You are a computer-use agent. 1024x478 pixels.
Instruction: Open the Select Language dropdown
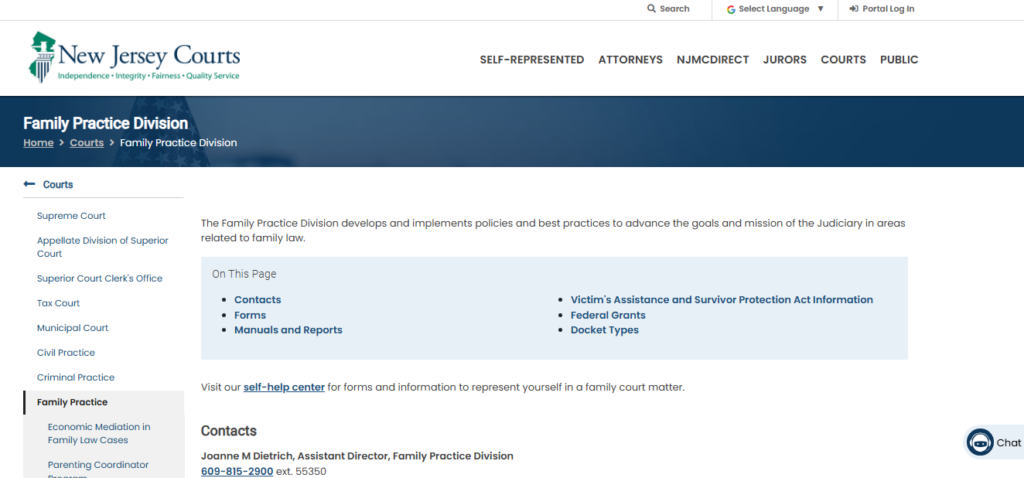coord(775,9)
